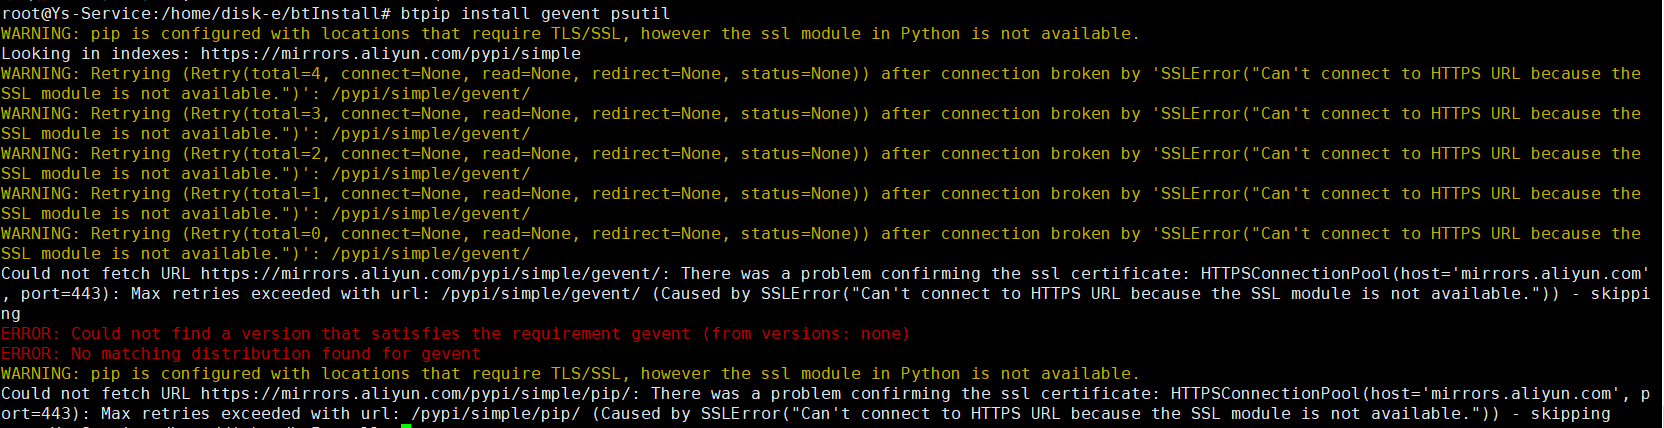Click the 'Retry(total=0' warning text
The height and width of the screenshot is (428, 1664).
point(256,233)
